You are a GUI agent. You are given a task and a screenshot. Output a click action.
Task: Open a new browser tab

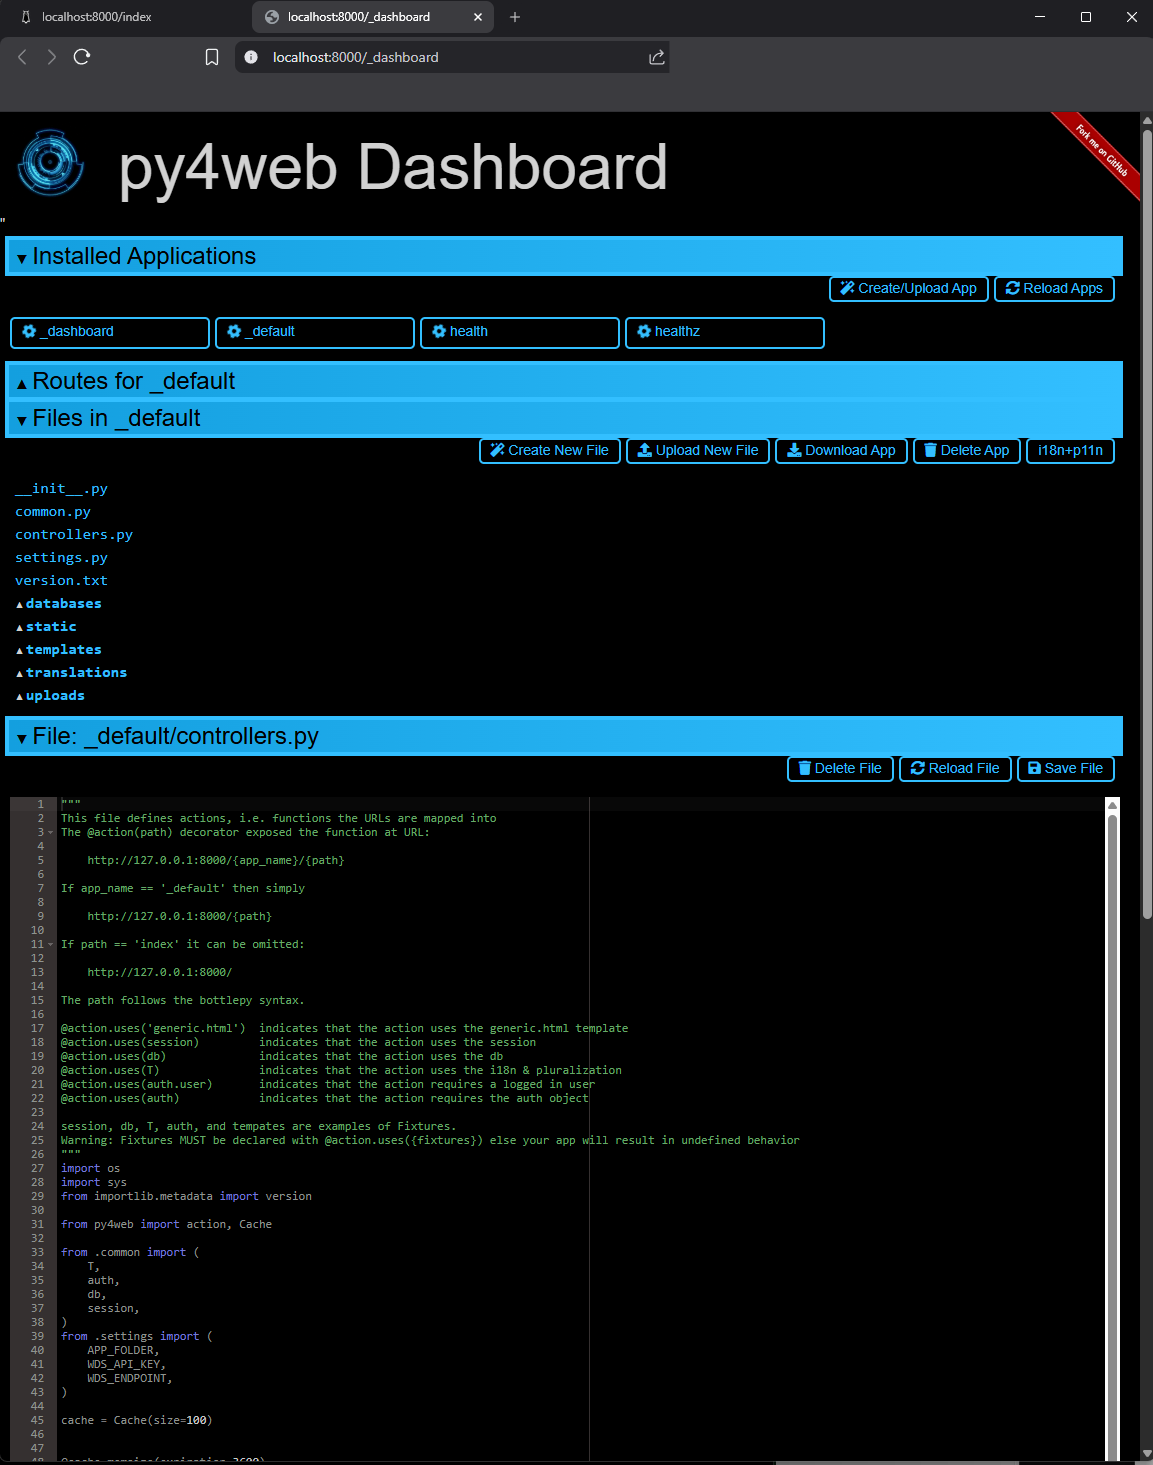point(515,17)
